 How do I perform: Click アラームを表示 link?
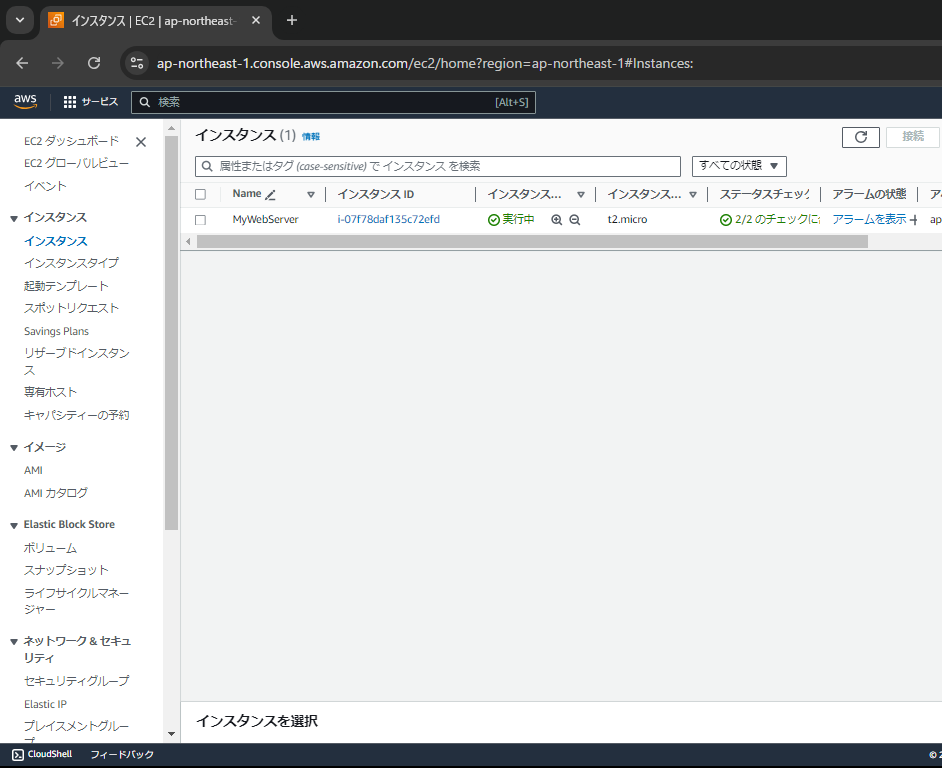[x=869, y=219]
